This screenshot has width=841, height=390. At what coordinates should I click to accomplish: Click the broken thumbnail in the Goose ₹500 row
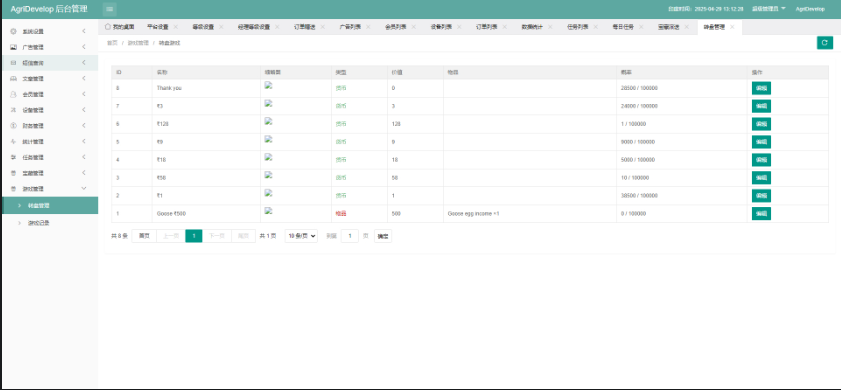coord(269,210)
